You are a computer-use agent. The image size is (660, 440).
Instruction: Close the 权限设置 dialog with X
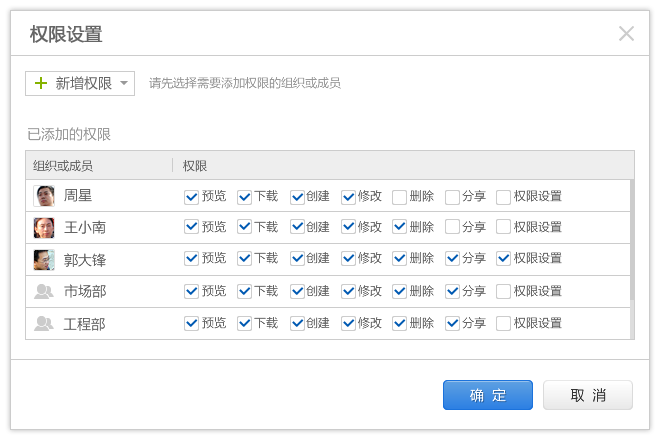point(626,34)
